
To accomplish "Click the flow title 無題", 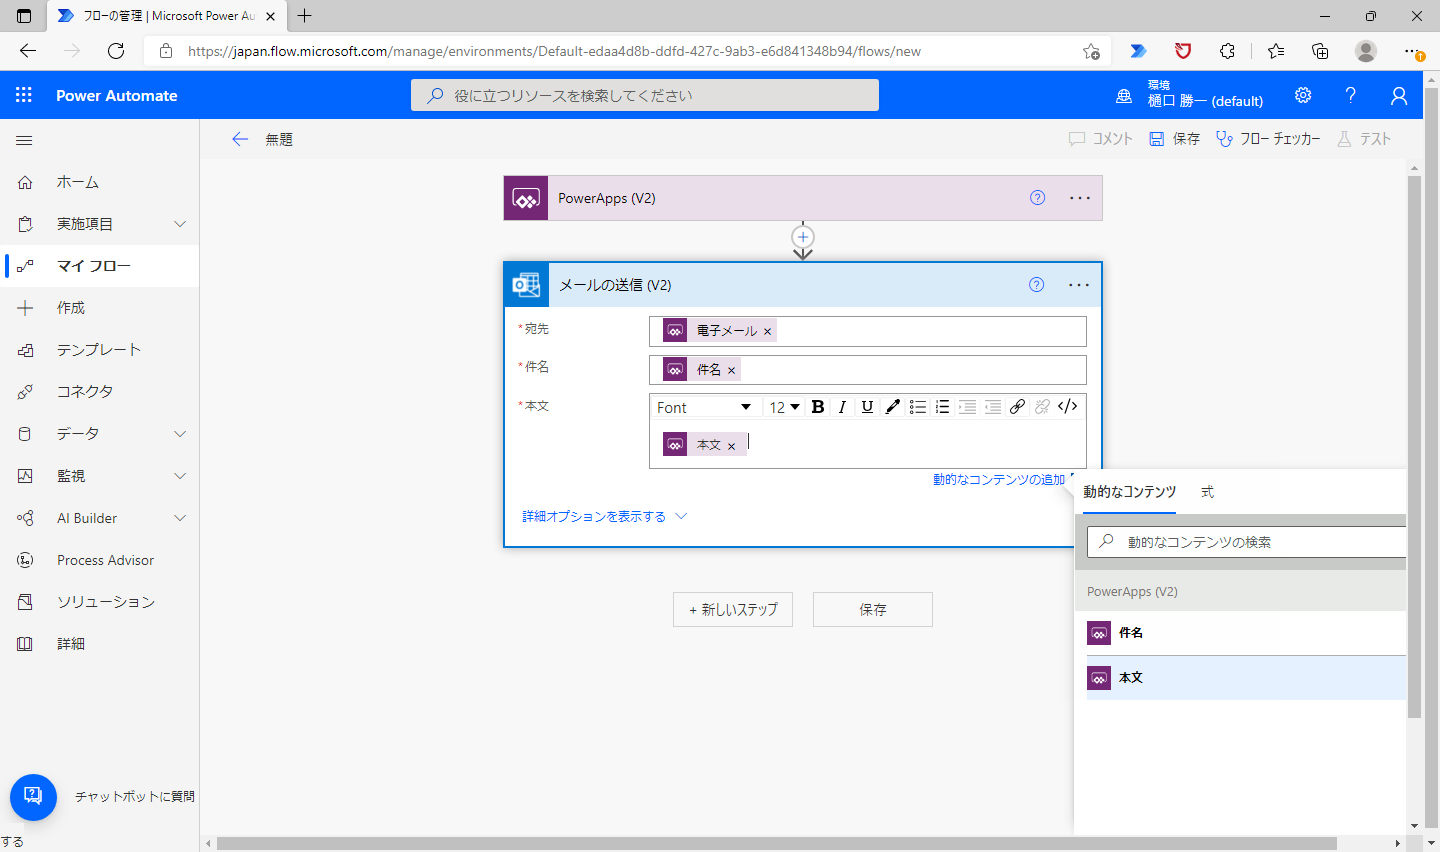I will 279,140.
